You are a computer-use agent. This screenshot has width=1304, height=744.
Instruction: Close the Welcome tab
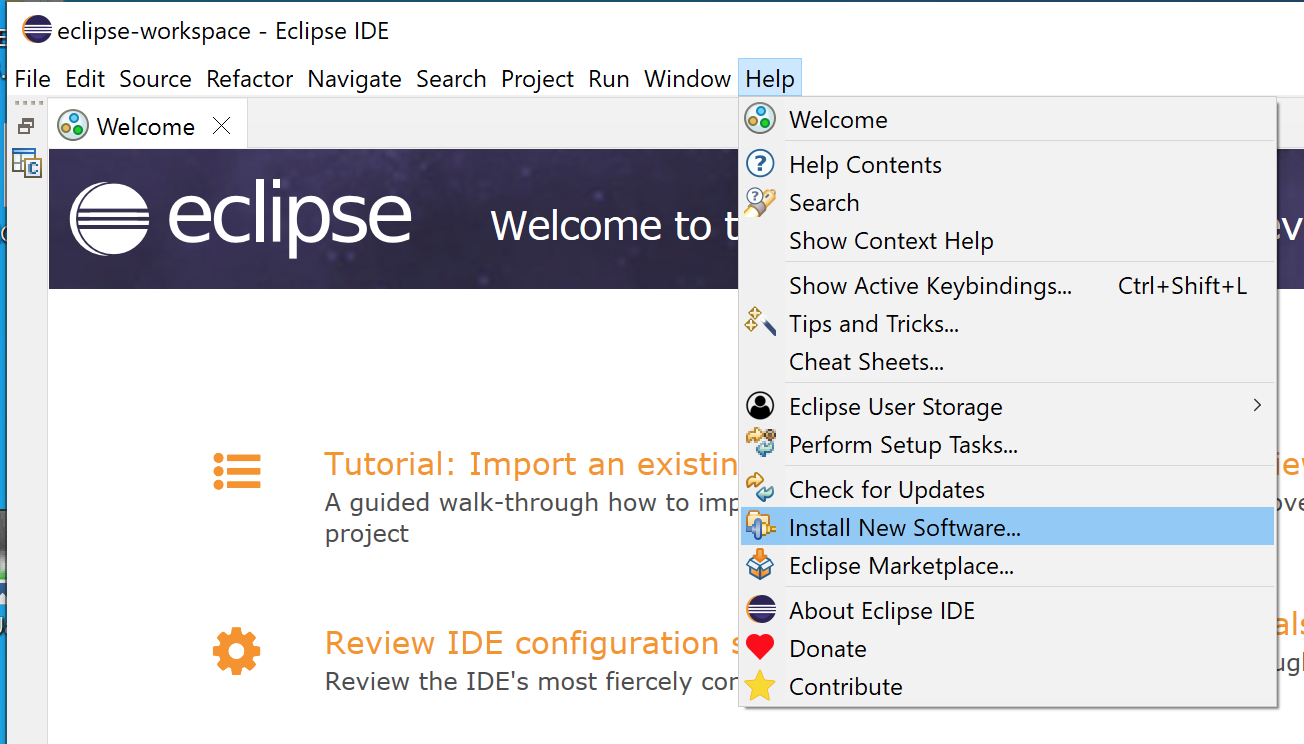[222, 126]
